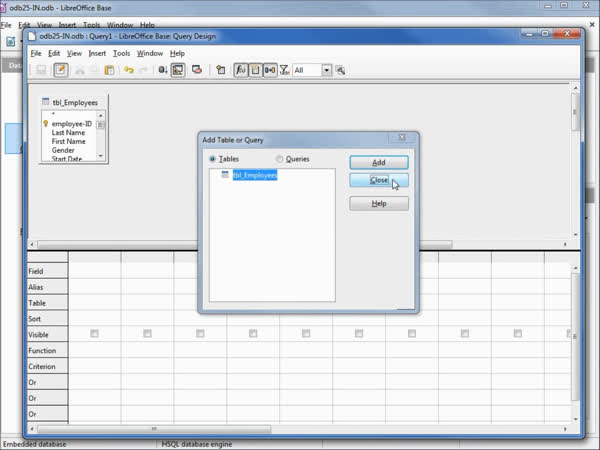The width and height of the screenshot is (600, 450).
Task: Select the Gender field
Action: (63, 150)
